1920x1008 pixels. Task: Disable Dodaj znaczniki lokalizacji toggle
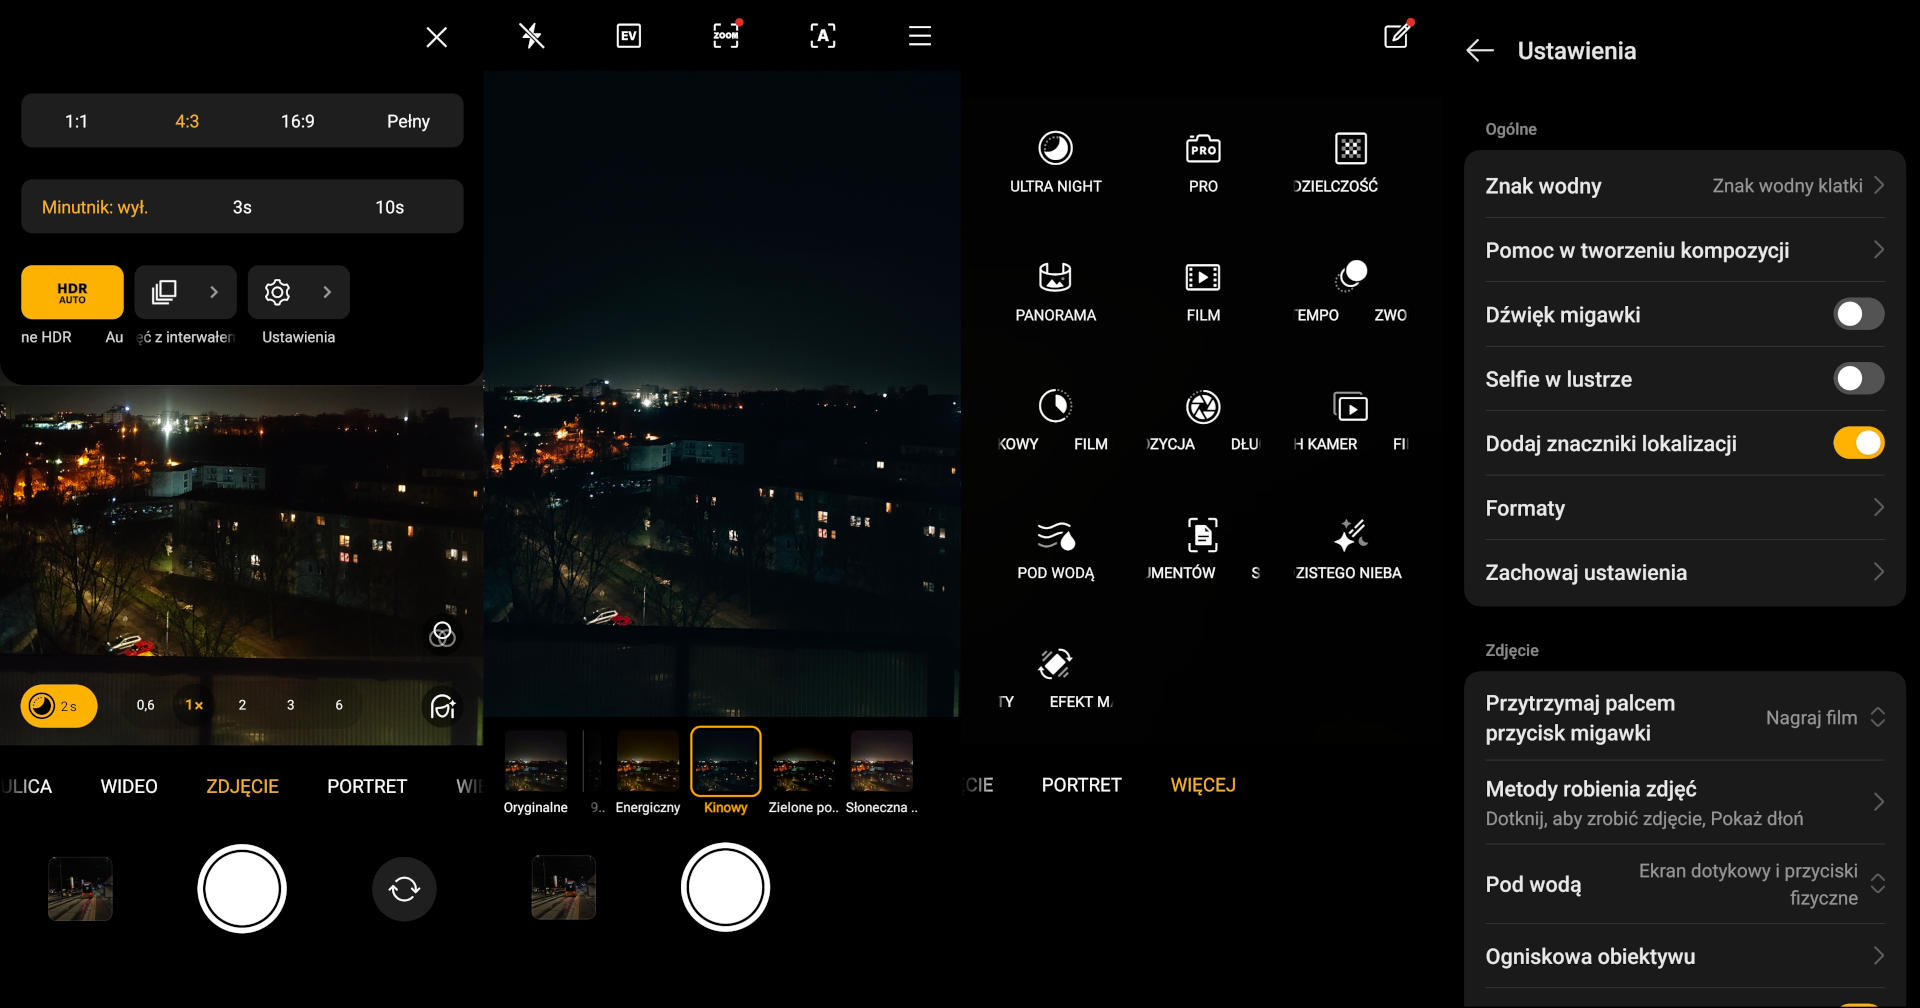(x=1857, y=443)
